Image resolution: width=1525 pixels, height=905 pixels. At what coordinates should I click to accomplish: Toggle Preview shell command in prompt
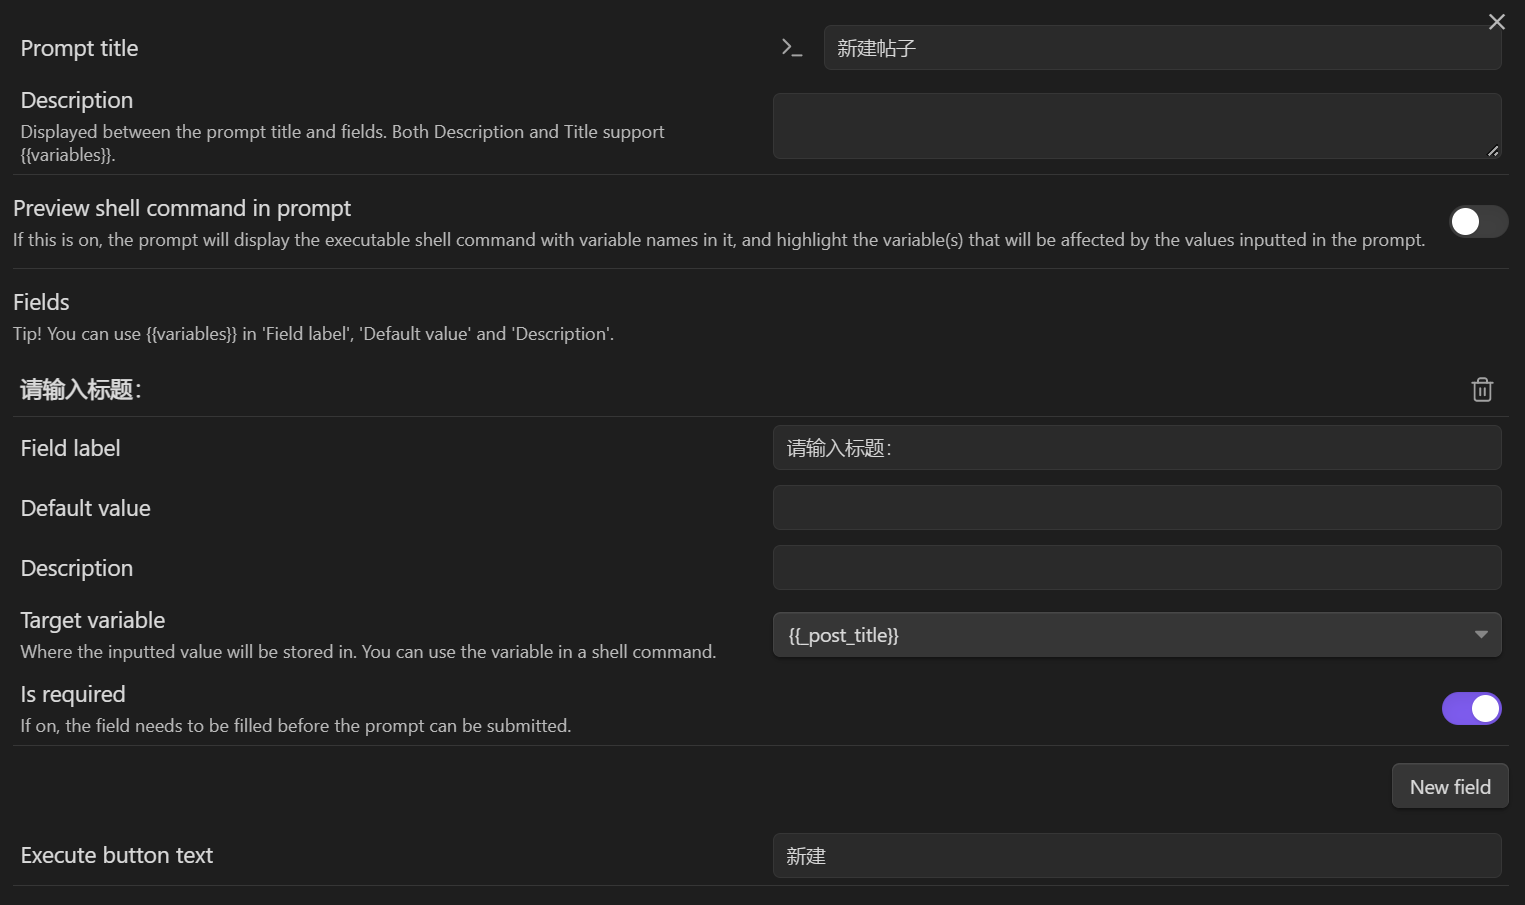(1478, 222)
